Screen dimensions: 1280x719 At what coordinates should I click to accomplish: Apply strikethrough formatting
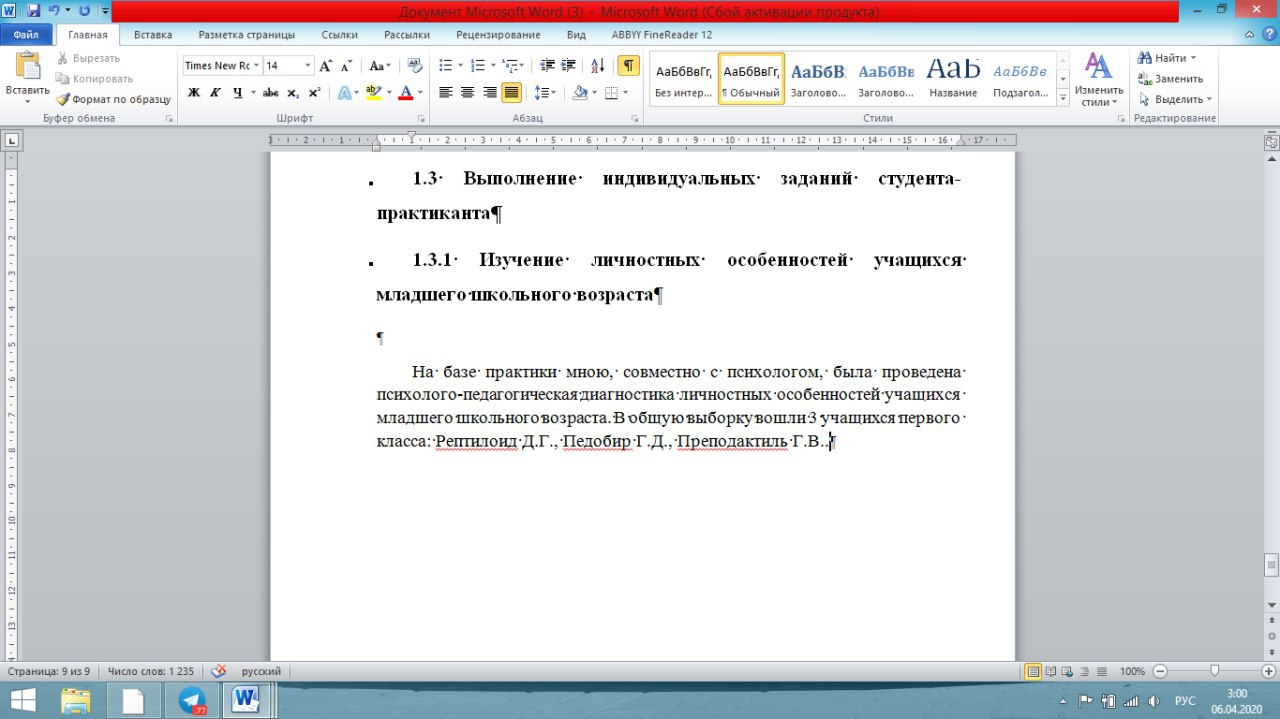[270, 93]
